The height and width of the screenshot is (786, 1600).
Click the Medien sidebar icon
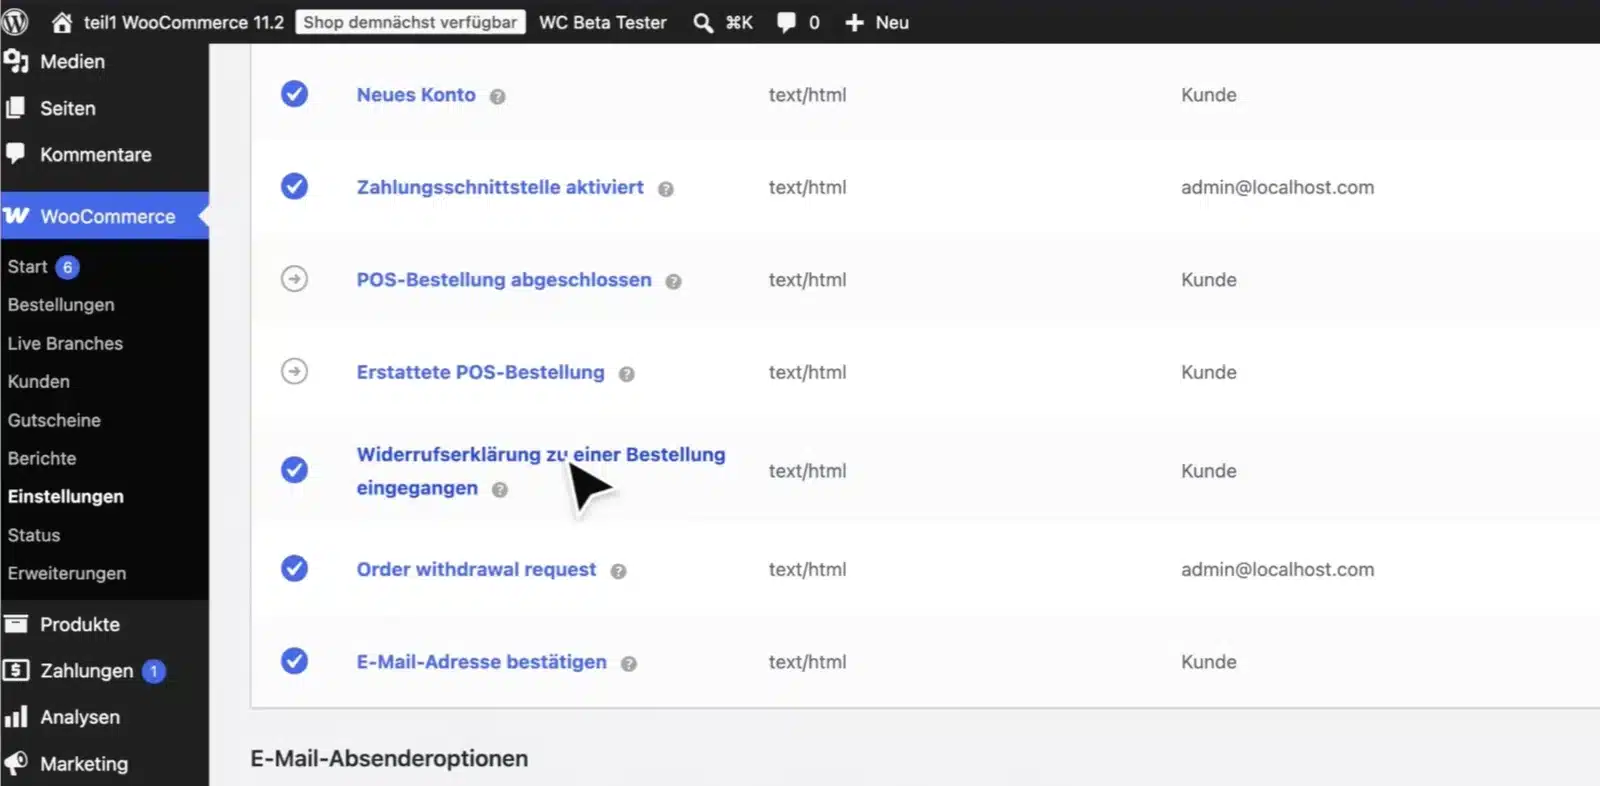(x=16, y=61)
